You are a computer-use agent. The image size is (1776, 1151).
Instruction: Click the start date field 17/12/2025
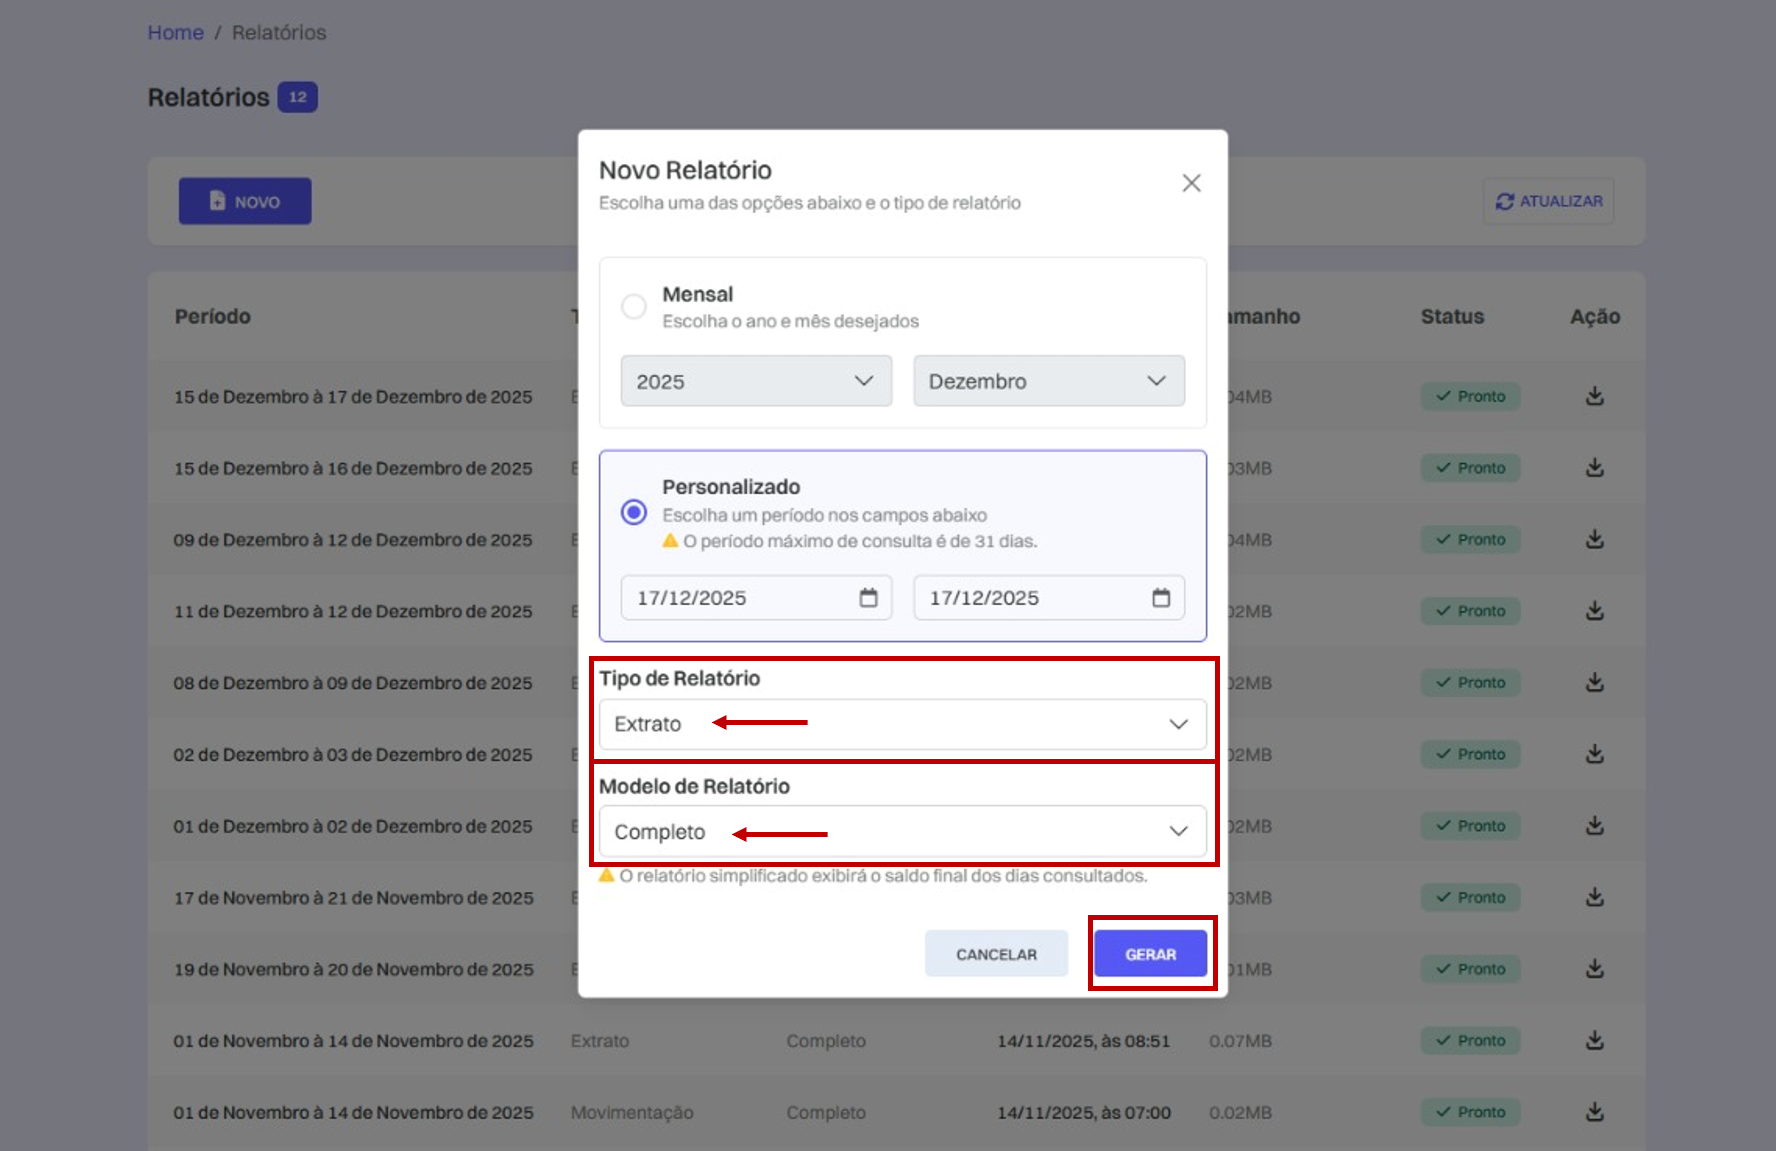(x=756, y=598)
